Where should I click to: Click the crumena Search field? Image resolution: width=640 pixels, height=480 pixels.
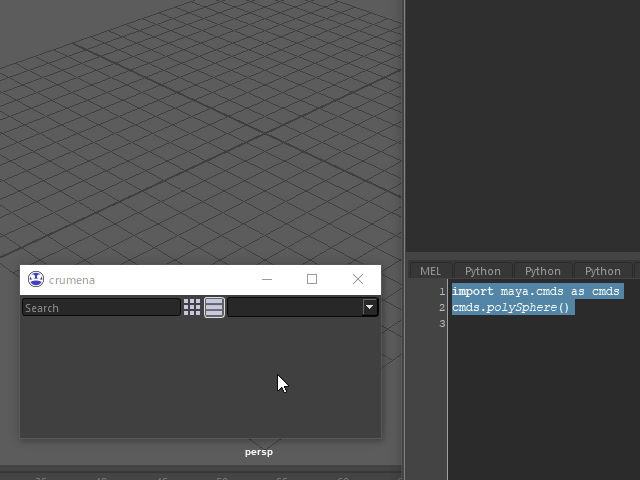coord(101,307)
